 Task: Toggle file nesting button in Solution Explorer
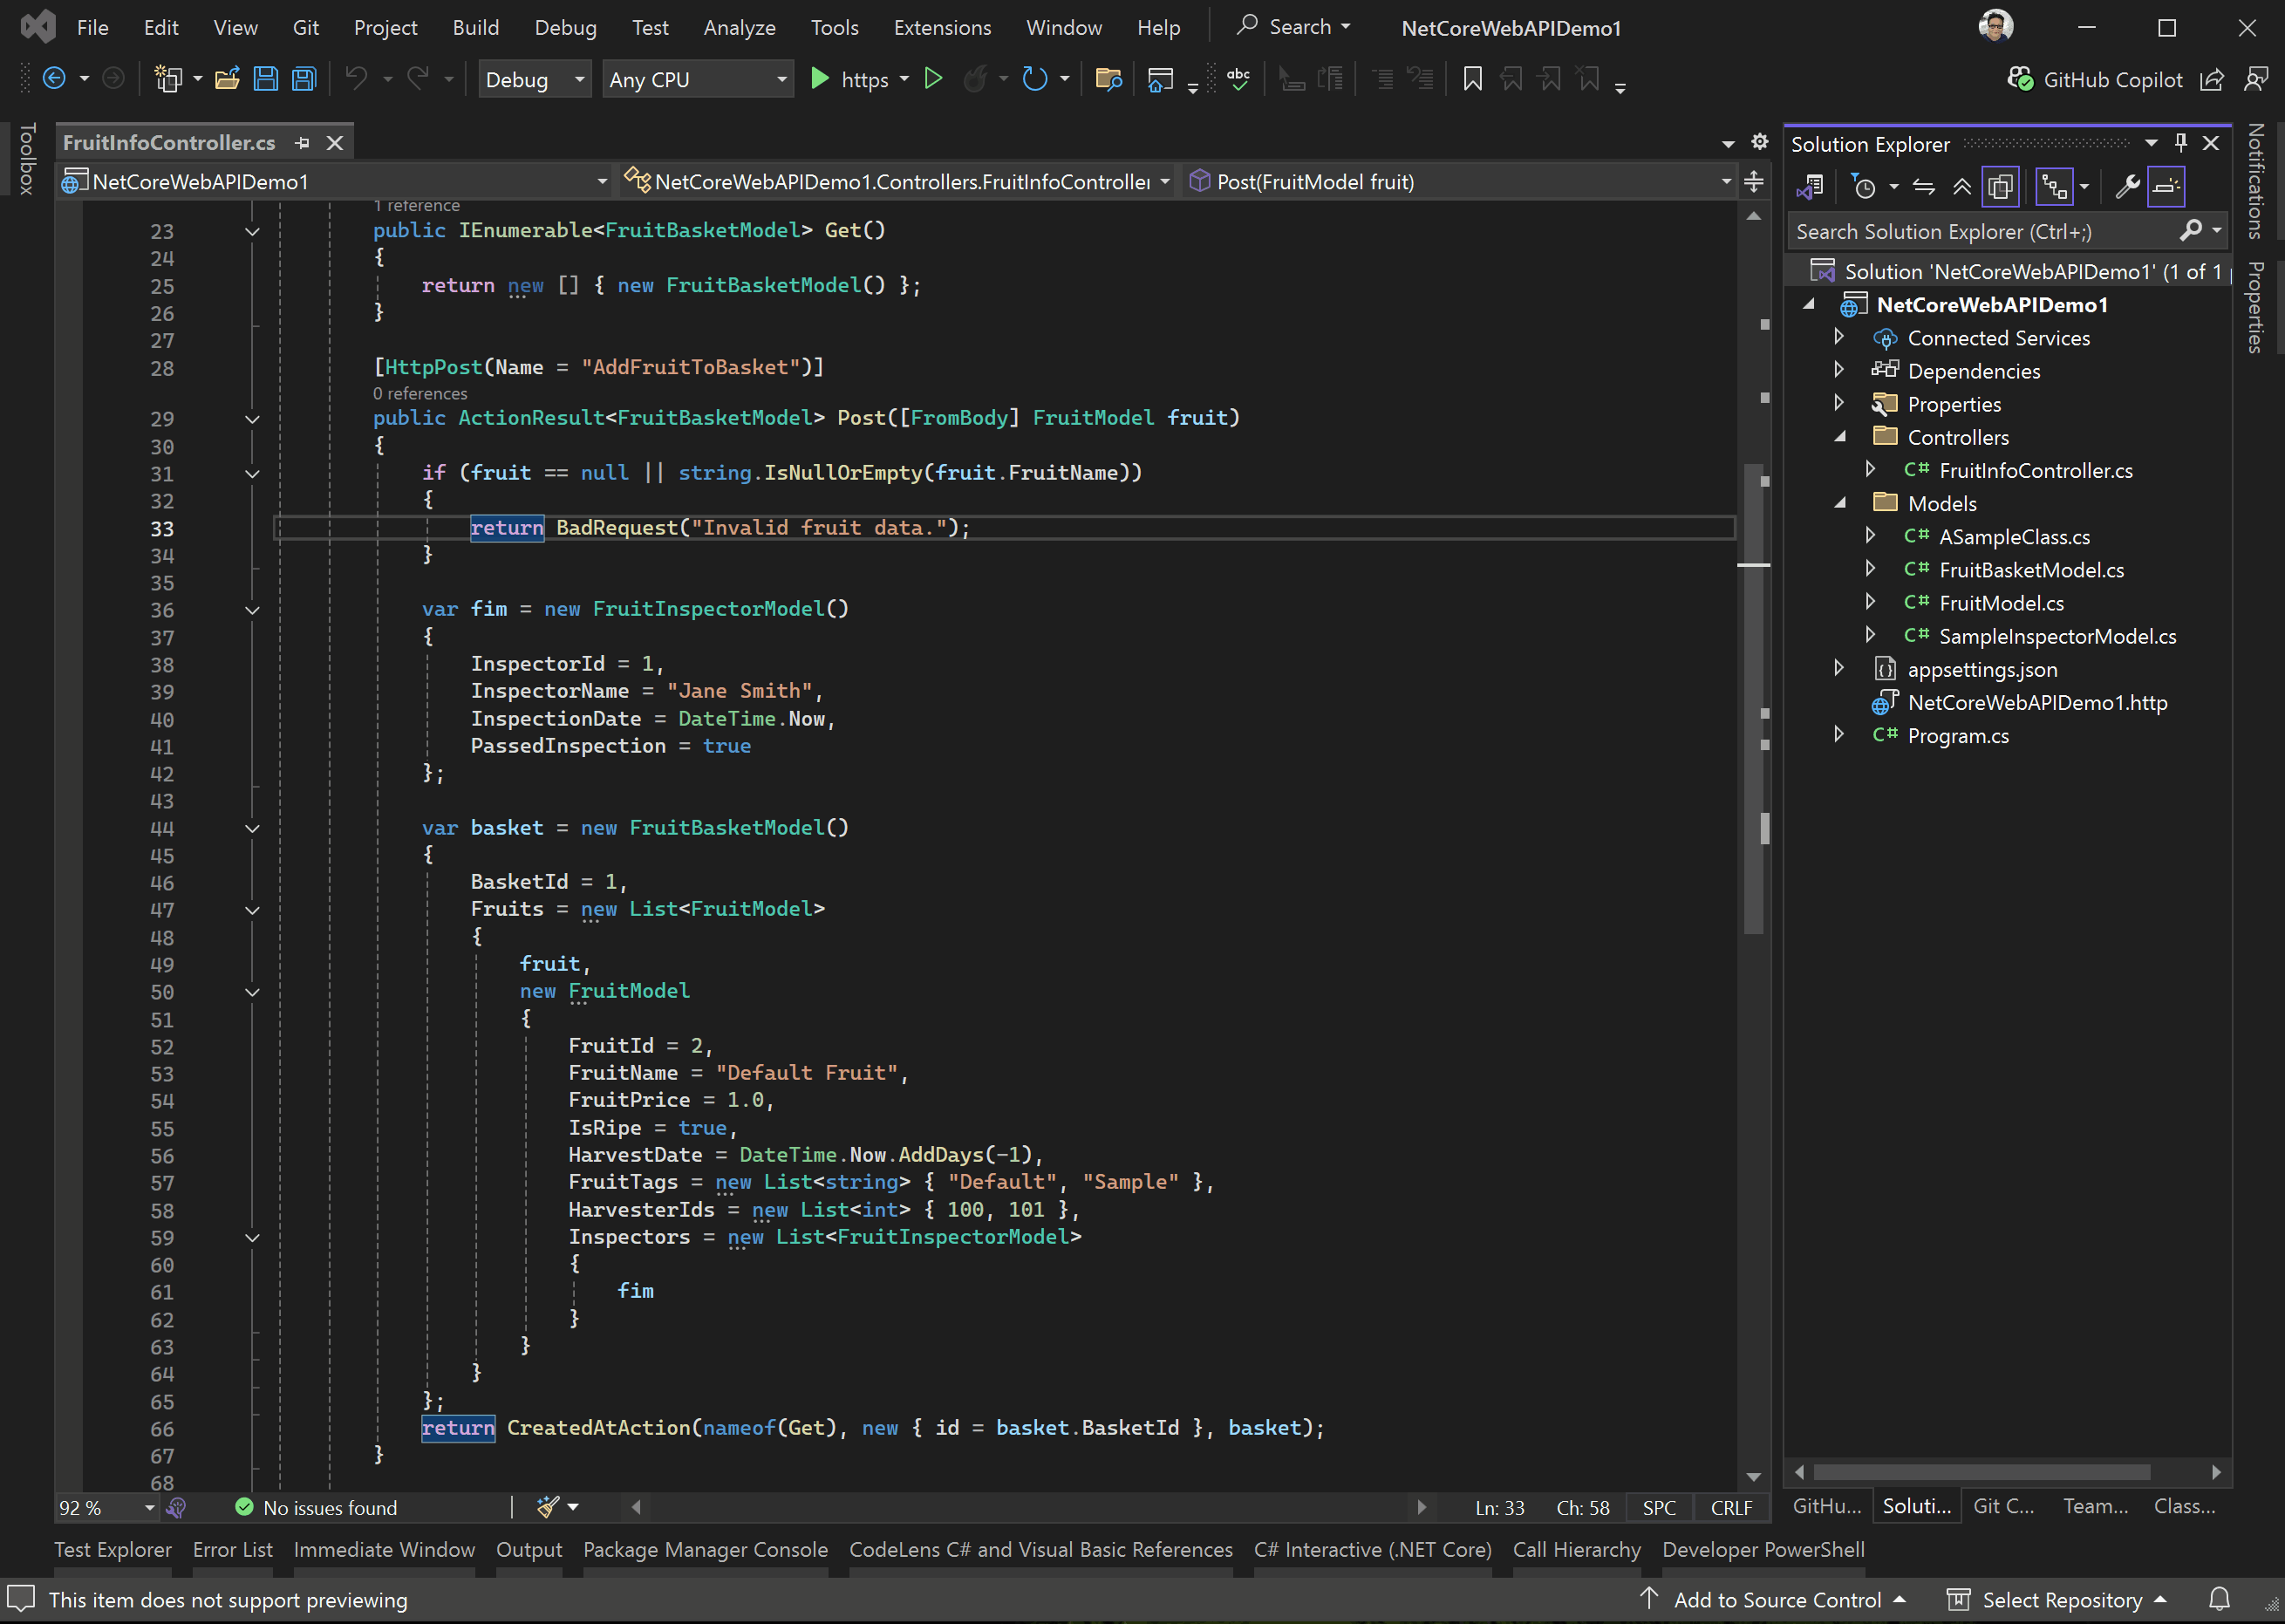(2054, 187)
